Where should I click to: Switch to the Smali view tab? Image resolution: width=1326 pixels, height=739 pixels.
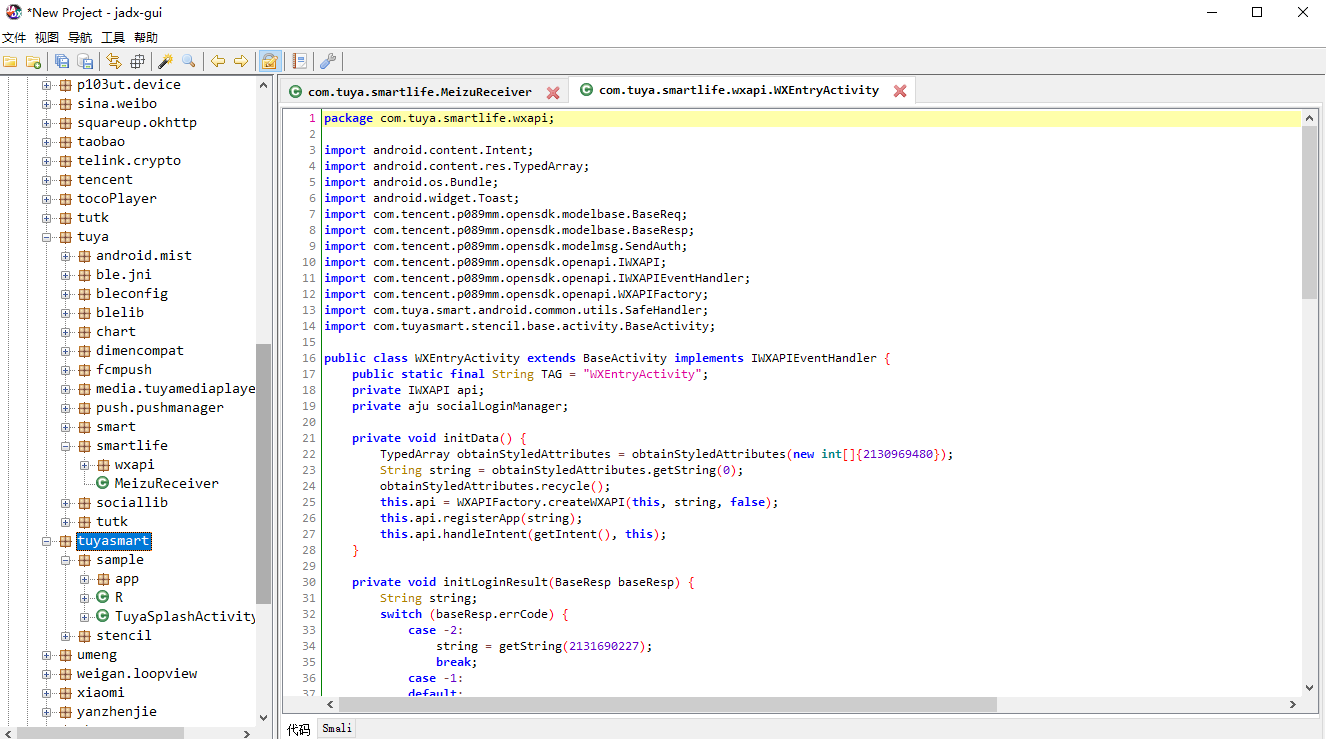[337, 729]
